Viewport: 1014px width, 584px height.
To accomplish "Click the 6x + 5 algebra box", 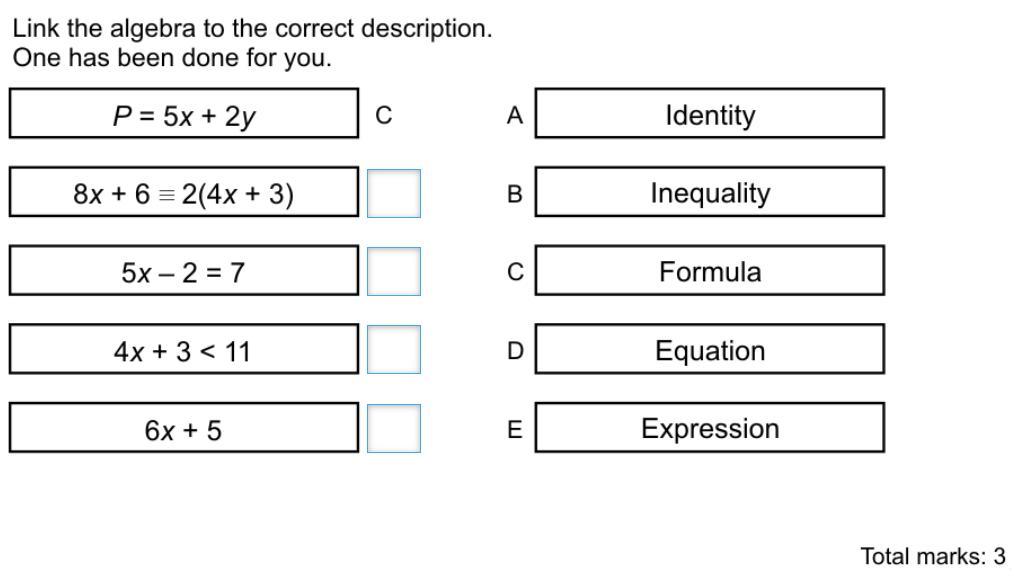I will (184, 427).
